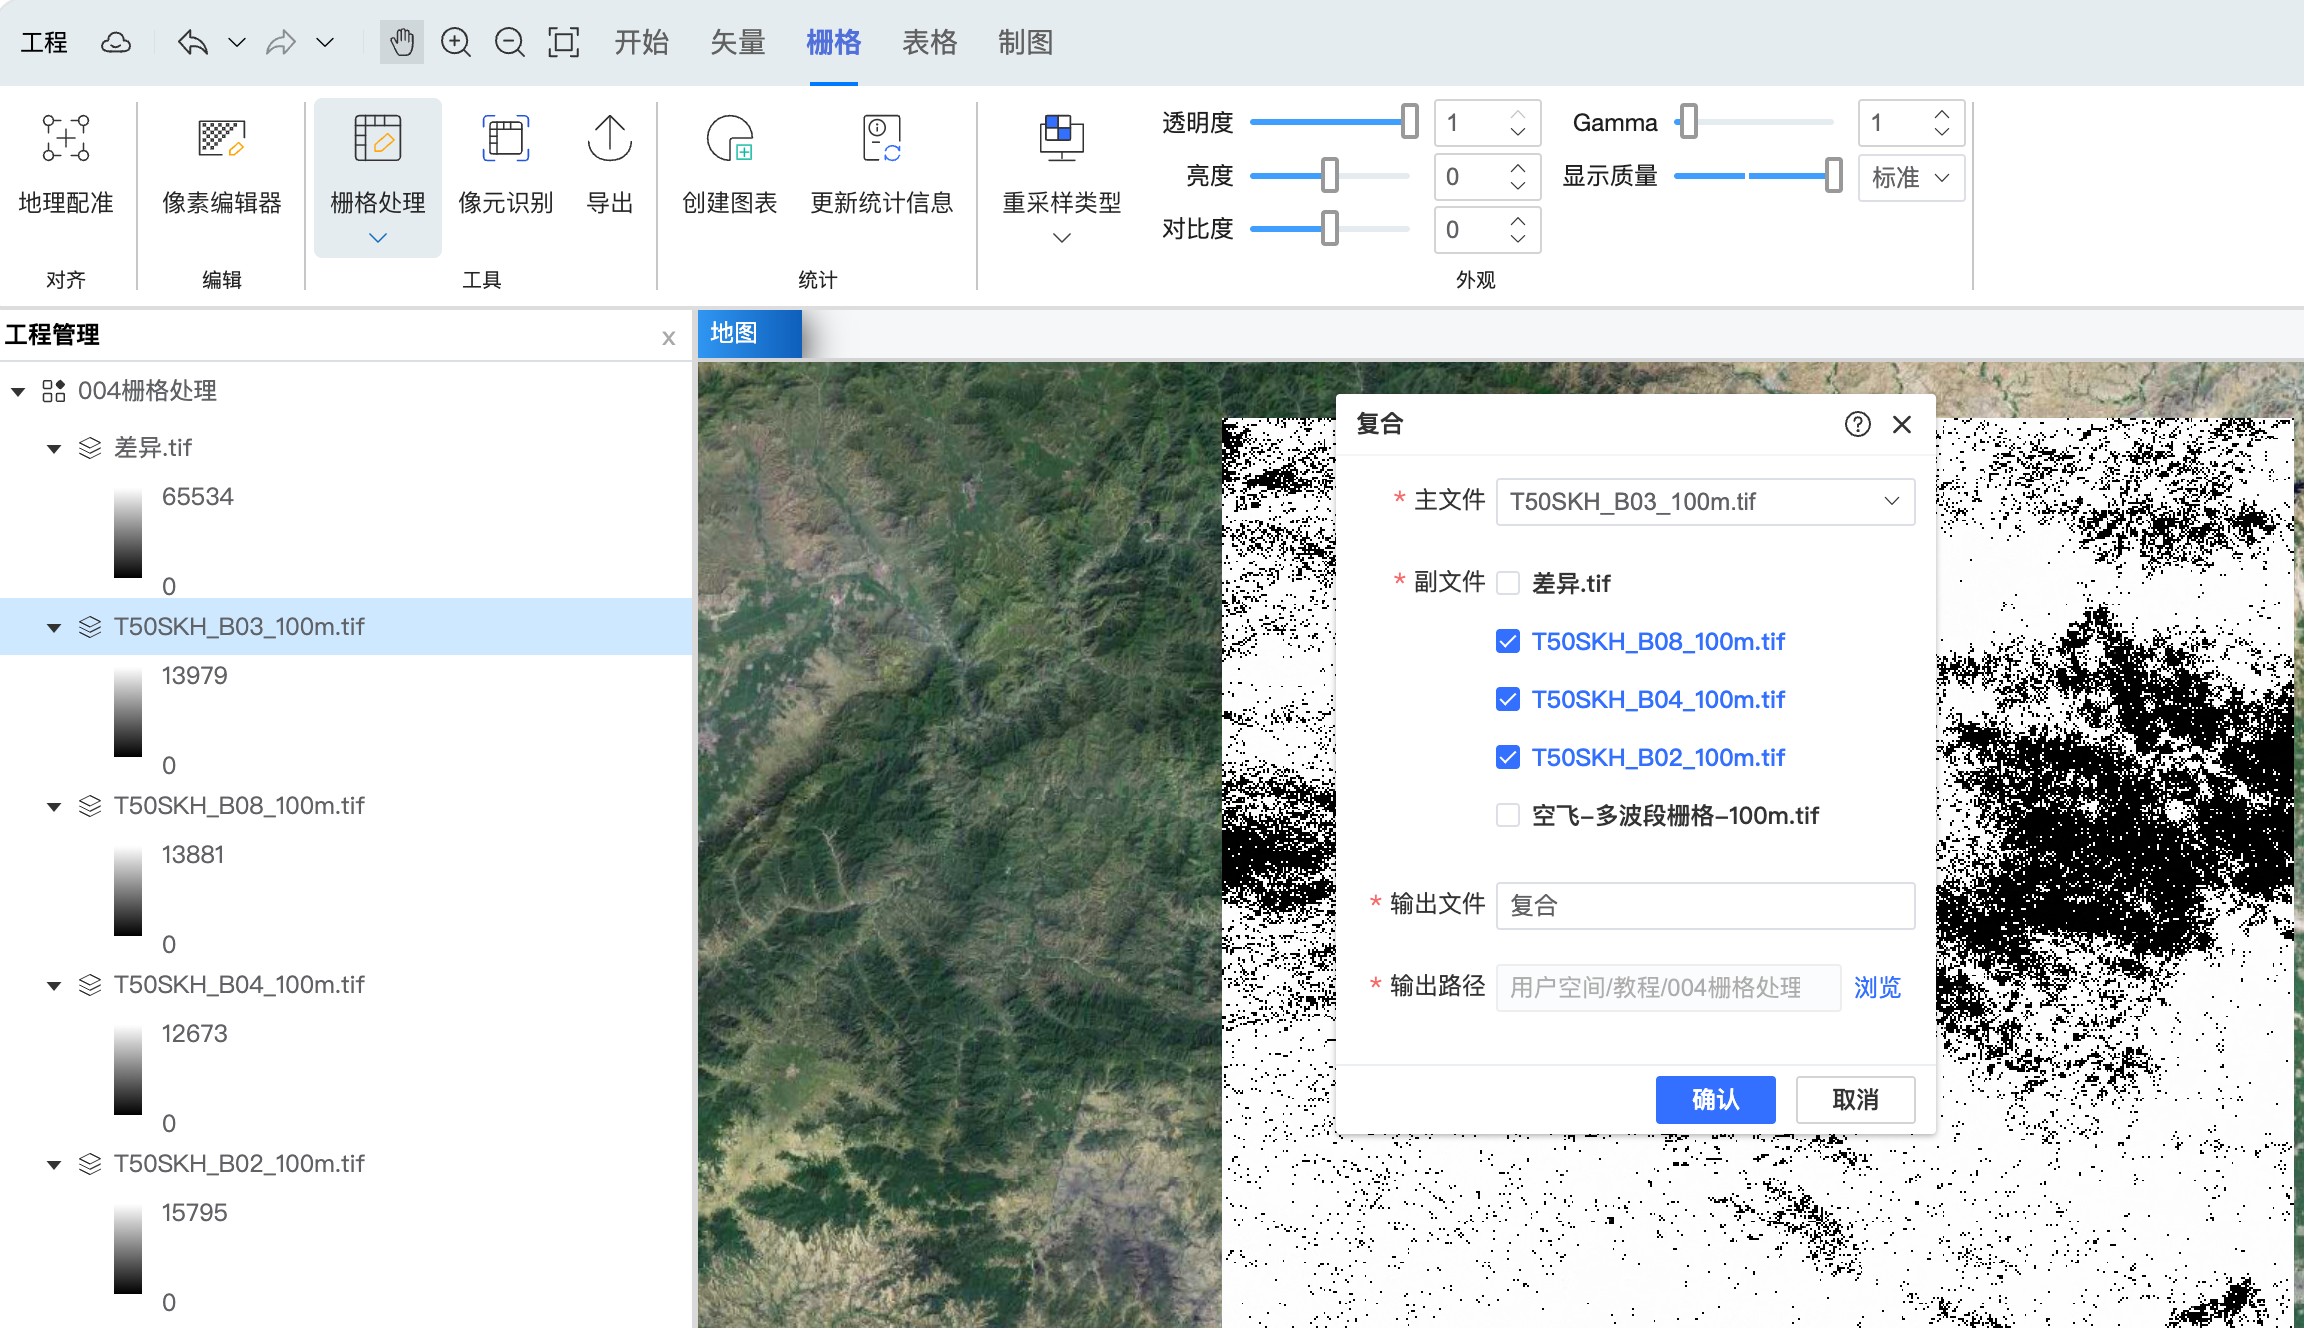
Task: Click the Gamma slider handle
Action: point(1689,122)
